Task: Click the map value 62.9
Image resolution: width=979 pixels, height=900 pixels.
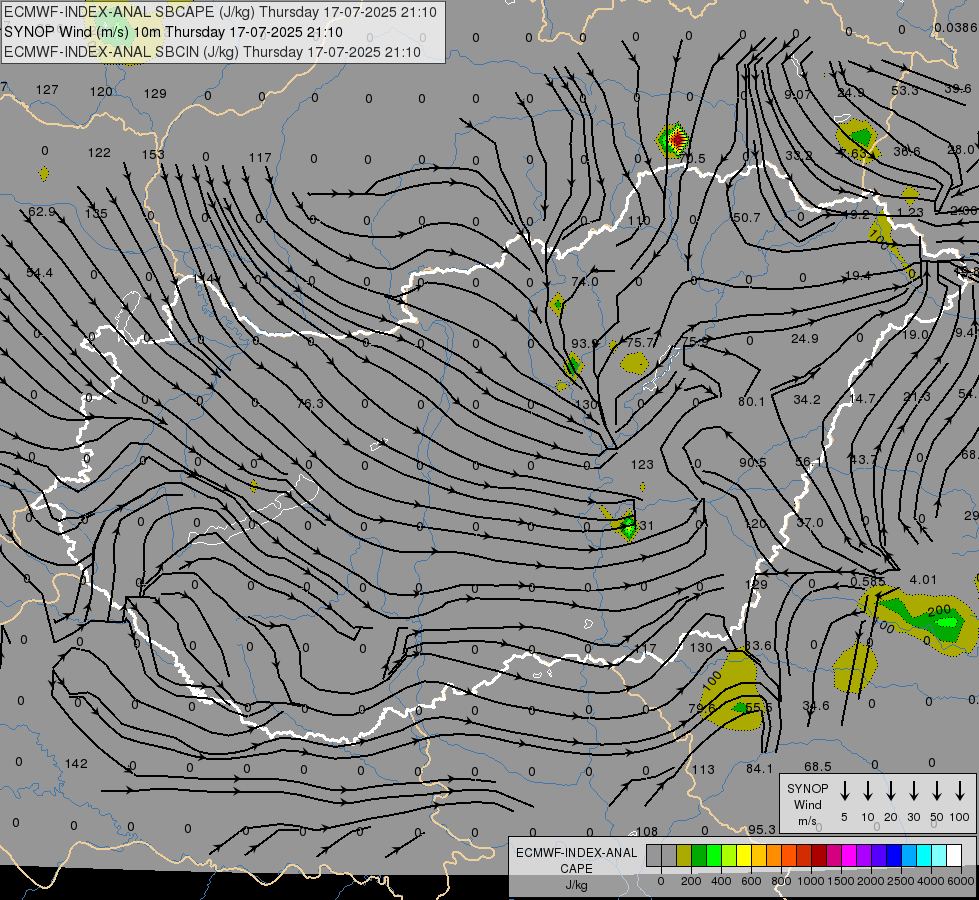Action: [x=42, y=212]
